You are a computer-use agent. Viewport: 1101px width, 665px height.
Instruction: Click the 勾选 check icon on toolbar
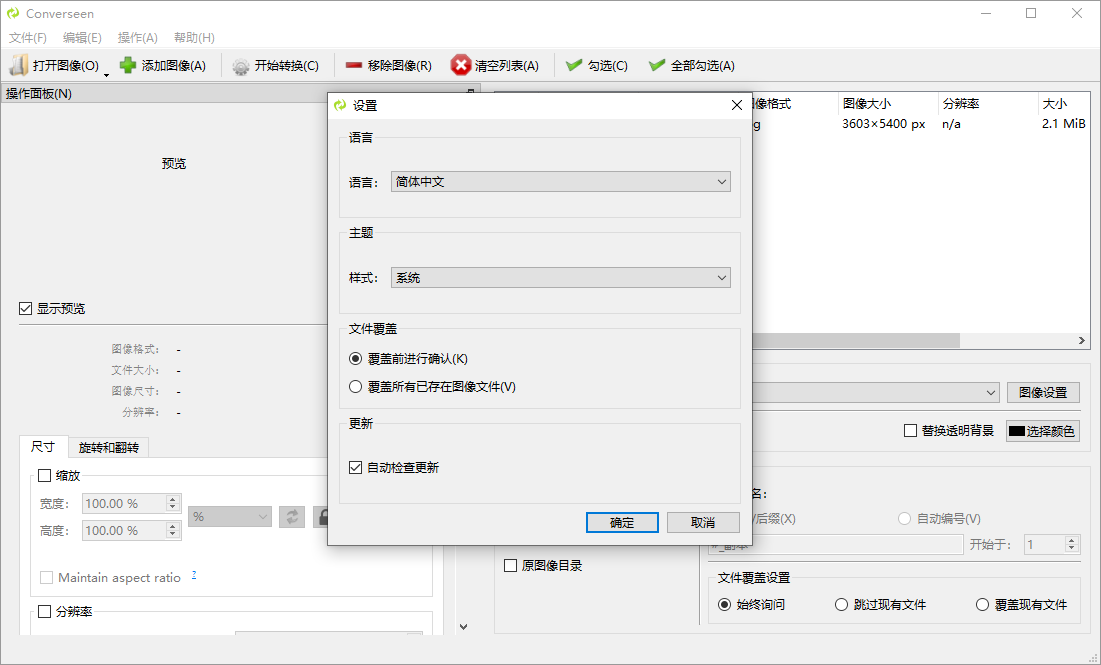(x=575, y=64)
